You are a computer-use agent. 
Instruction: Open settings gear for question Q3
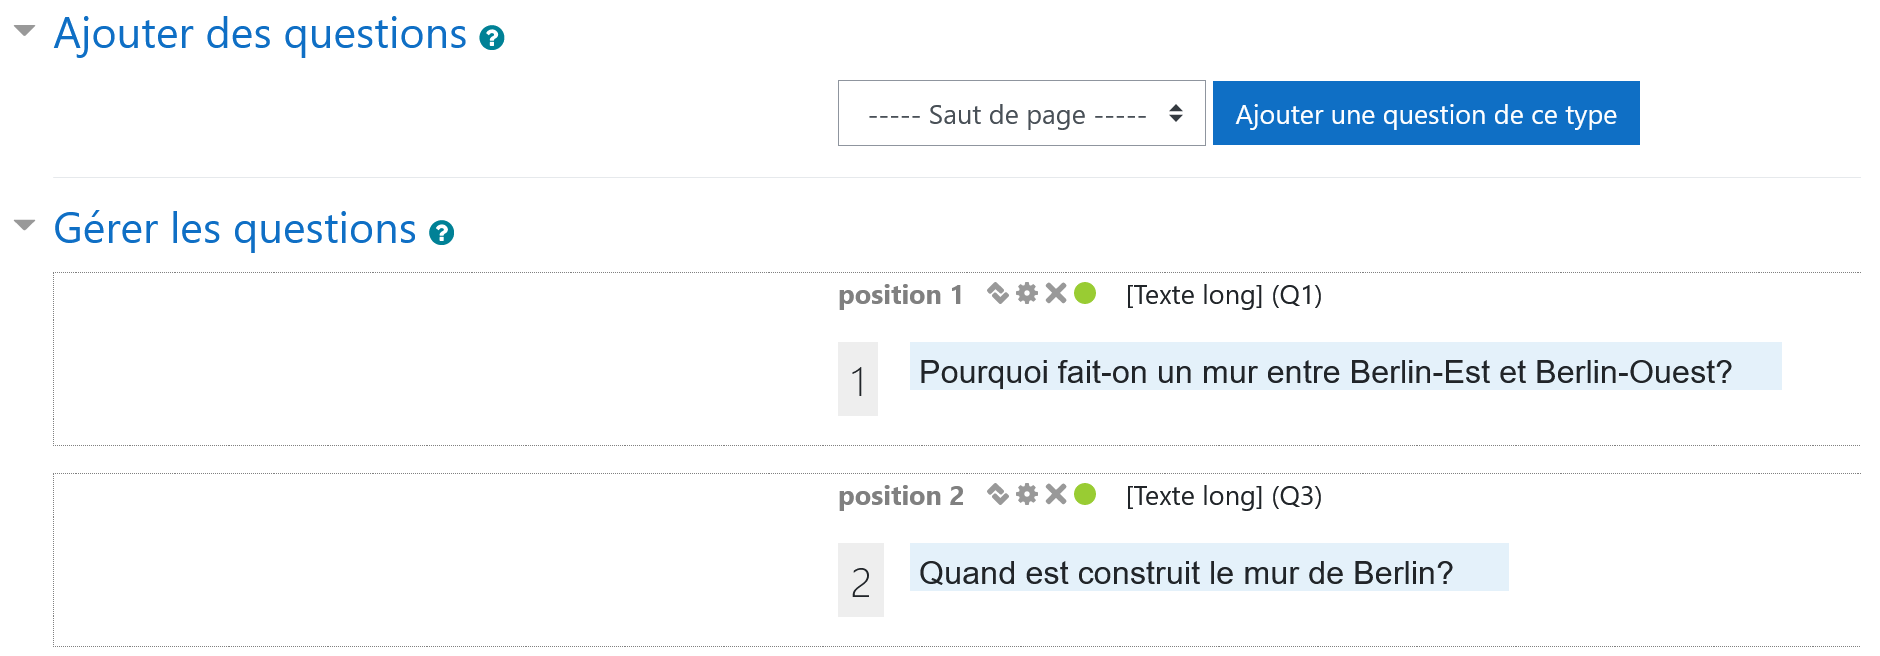point(1027,494)
